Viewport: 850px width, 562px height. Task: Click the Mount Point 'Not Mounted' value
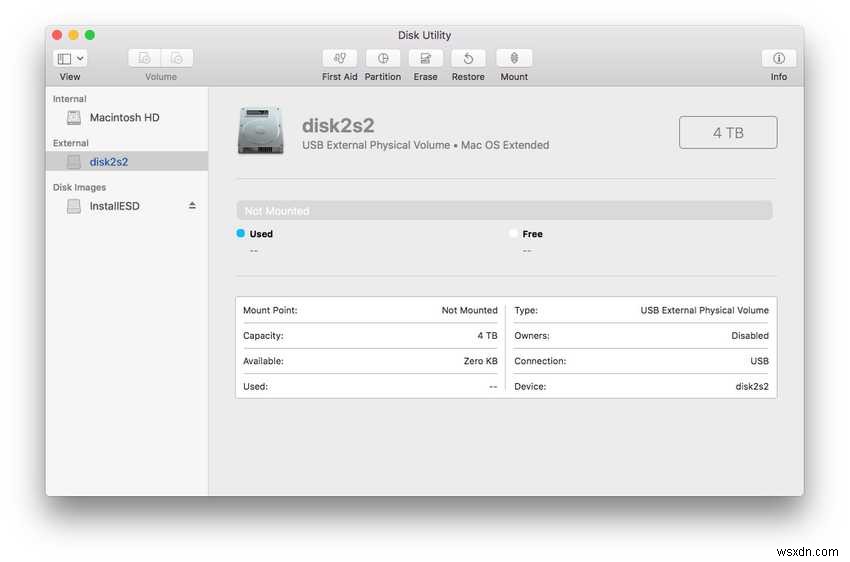click(469, 310)
